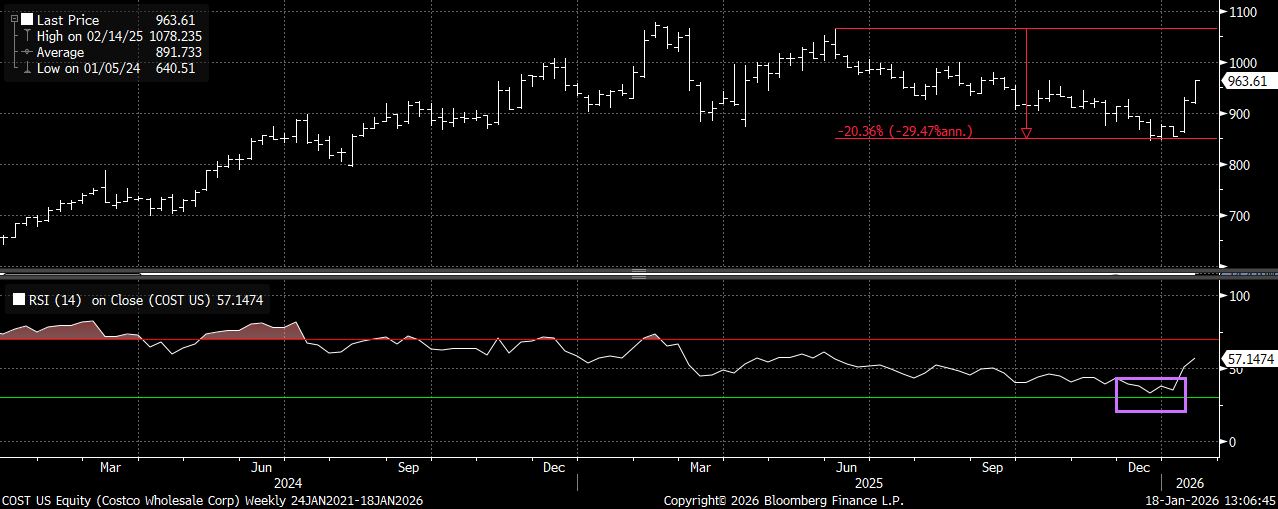Collapse the Last Price legend tree
1278x509 pixels.
(13, 19)
